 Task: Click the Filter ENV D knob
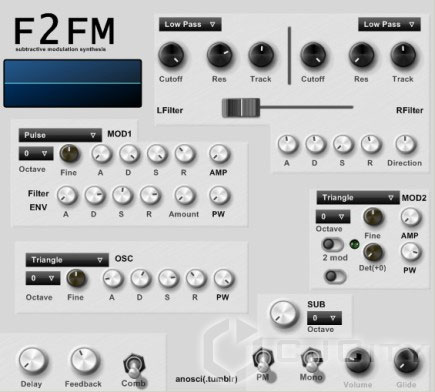click(94, 195)
